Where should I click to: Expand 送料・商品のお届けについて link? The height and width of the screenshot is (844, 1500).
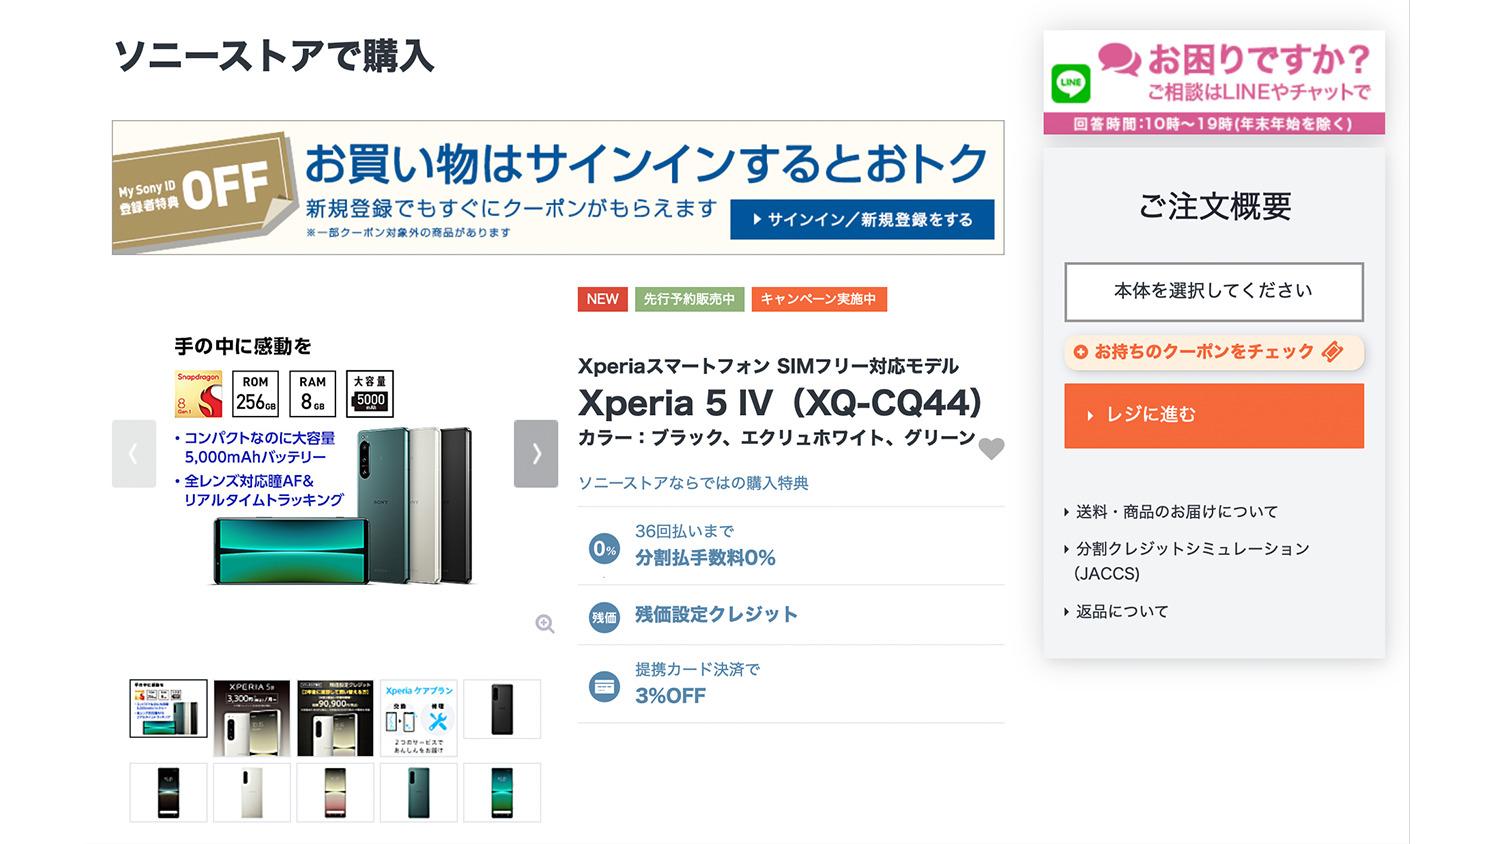1171,512
